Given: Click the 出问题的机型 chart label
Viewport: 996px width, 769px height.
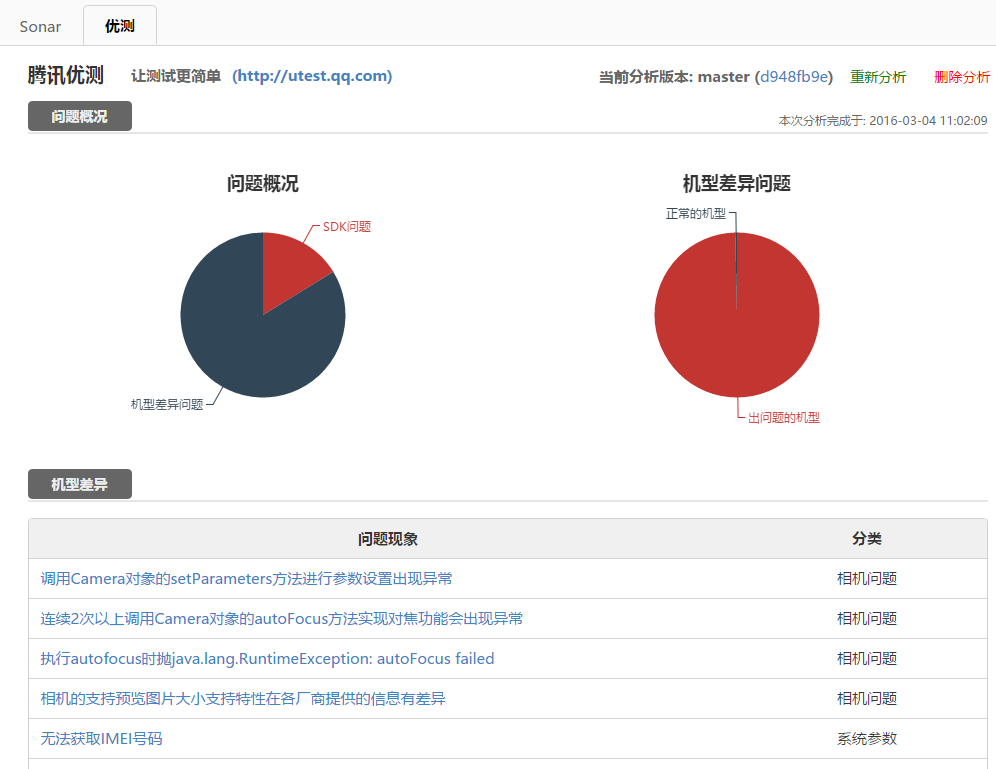Looking at the screenshot, I should coord(784,418).
